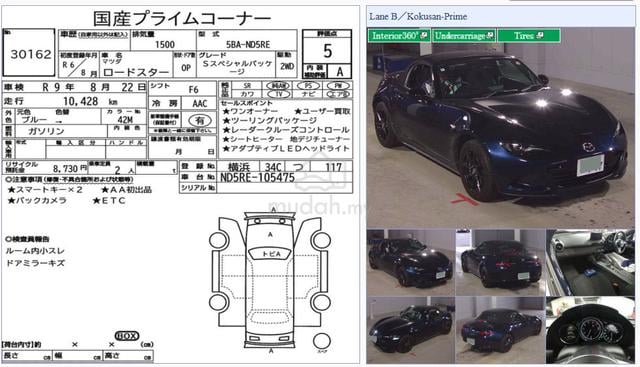This screenshot has width=640, height=367.
Task: Click the circled TV equipment mark
Action: point(278,94)
